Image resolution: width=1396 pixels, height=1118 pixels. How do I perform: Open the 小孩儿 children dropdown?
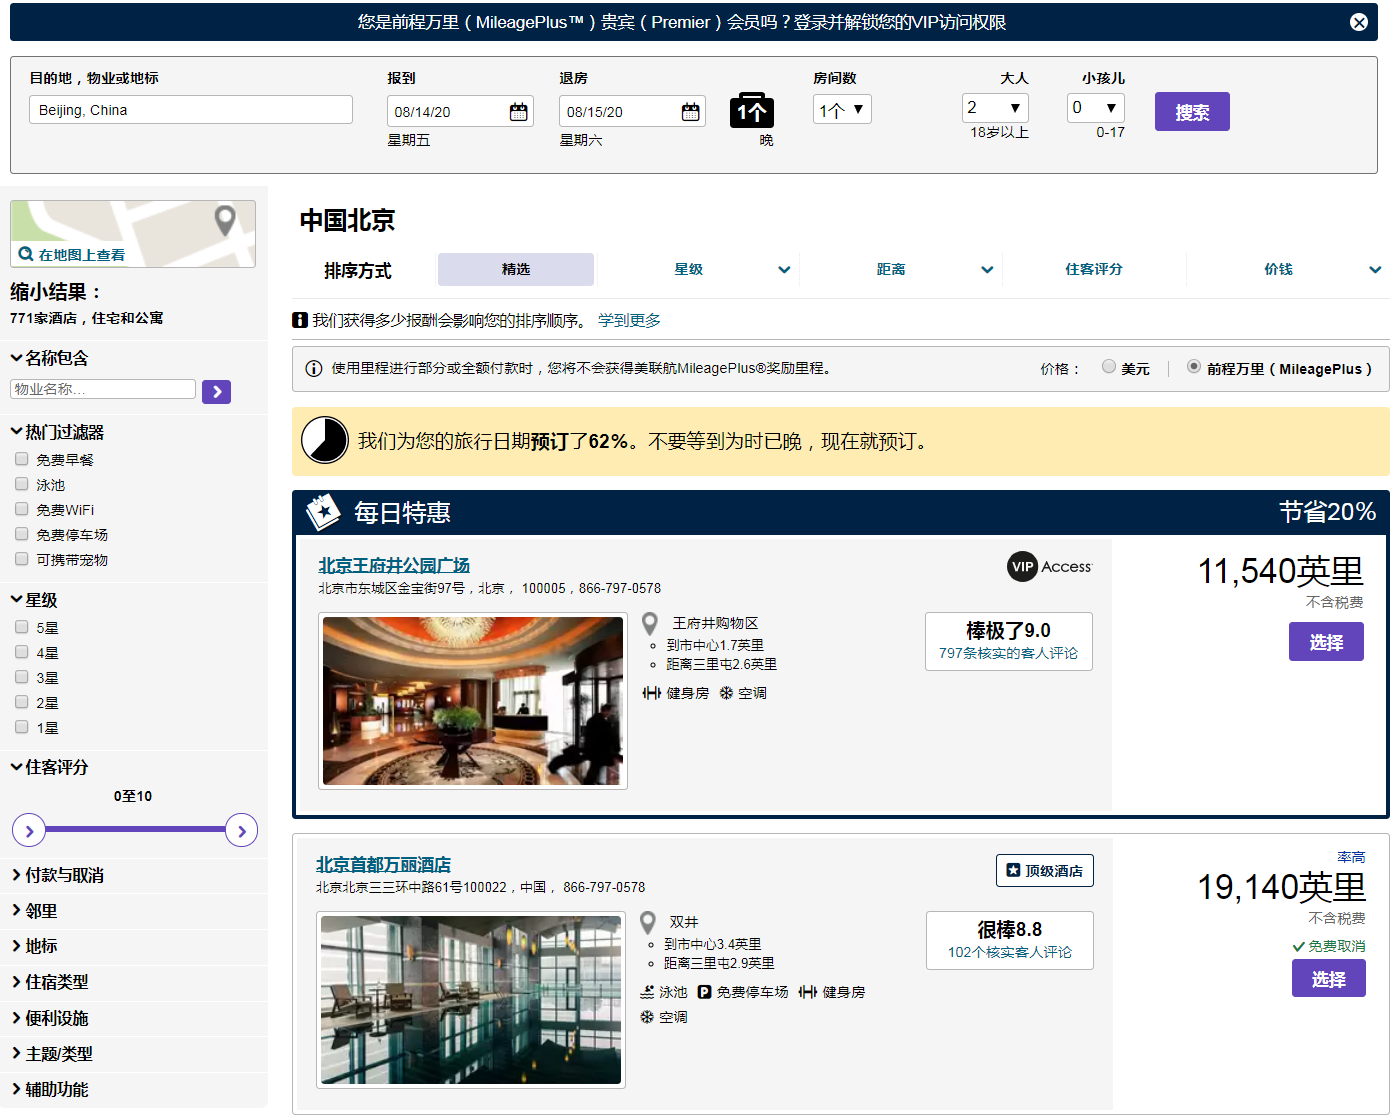1096,107
